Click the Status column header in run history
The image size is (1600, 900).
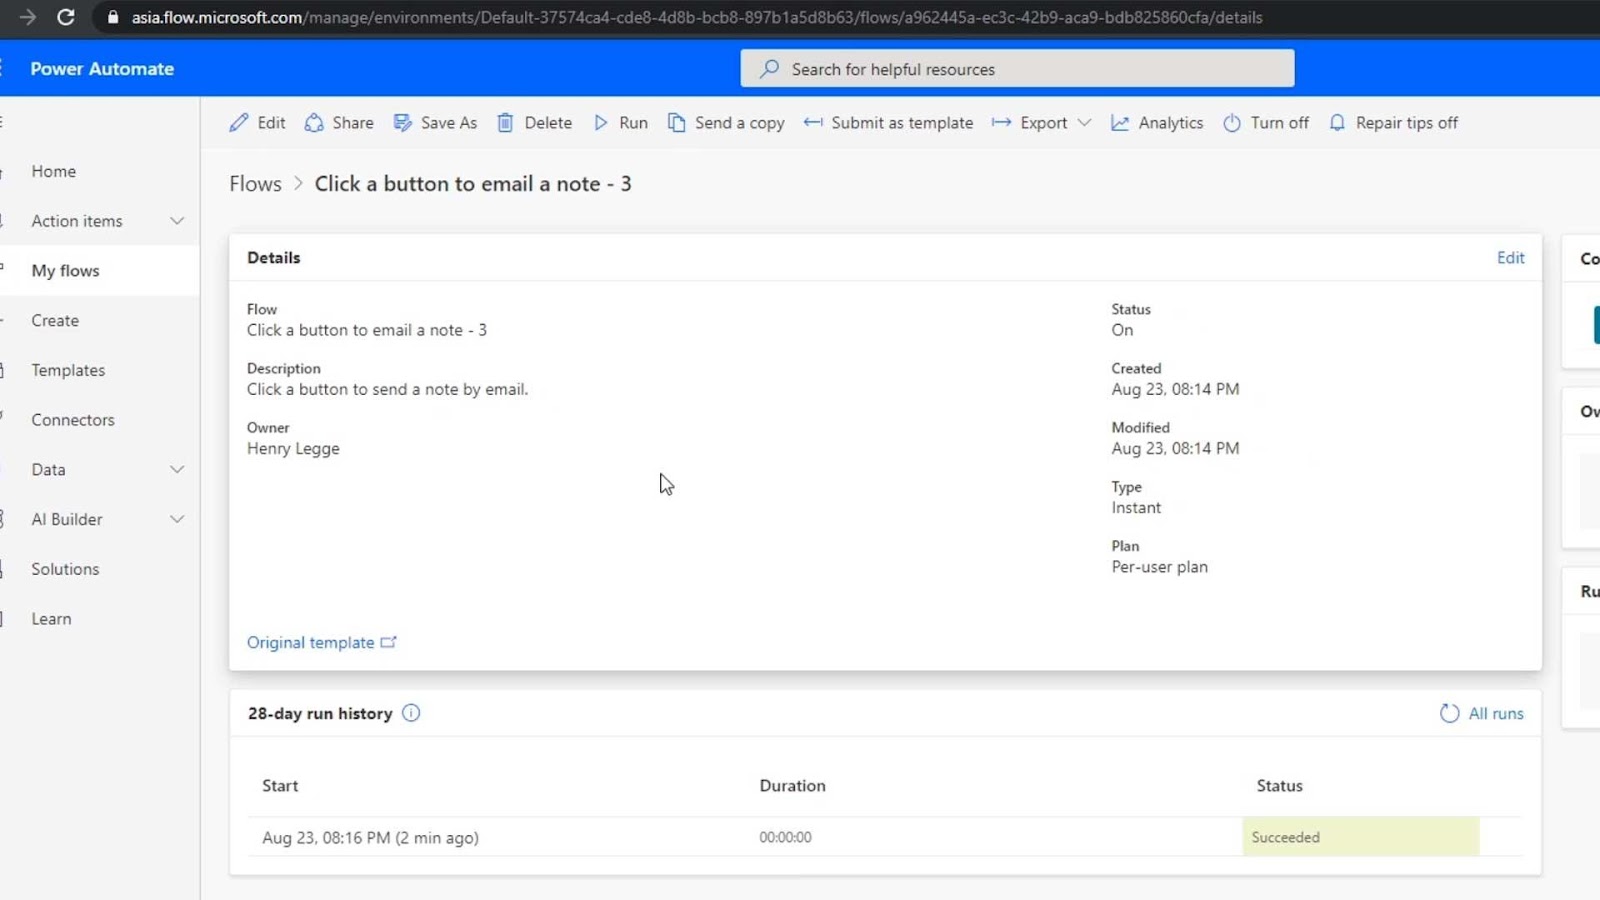1279,786
